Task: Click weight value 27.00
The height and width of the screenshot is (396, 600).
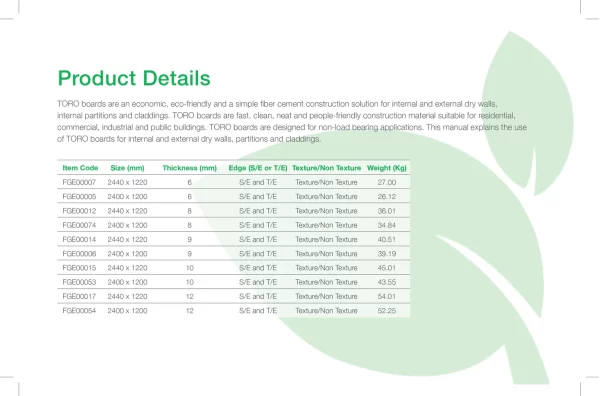Action: 386,182
